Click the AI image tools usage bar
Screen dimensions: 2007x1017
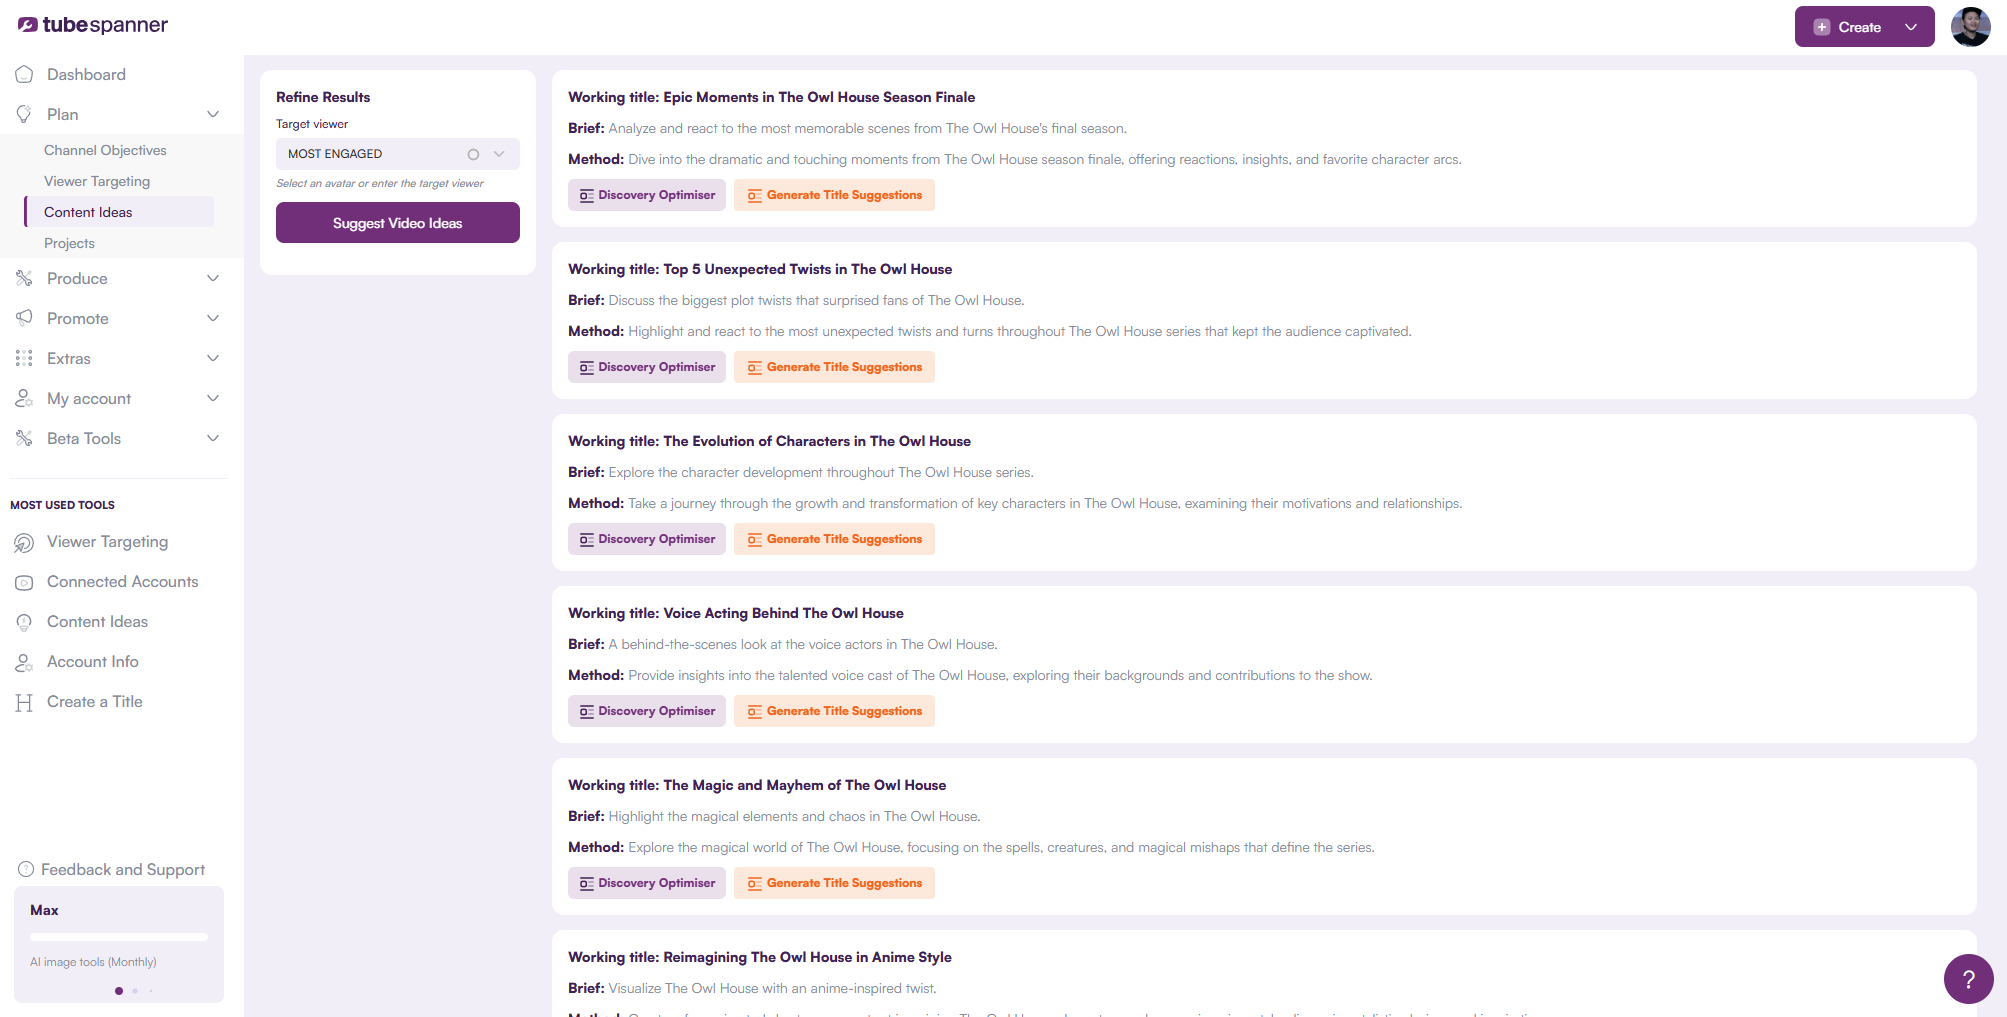[x=119, y=937]
